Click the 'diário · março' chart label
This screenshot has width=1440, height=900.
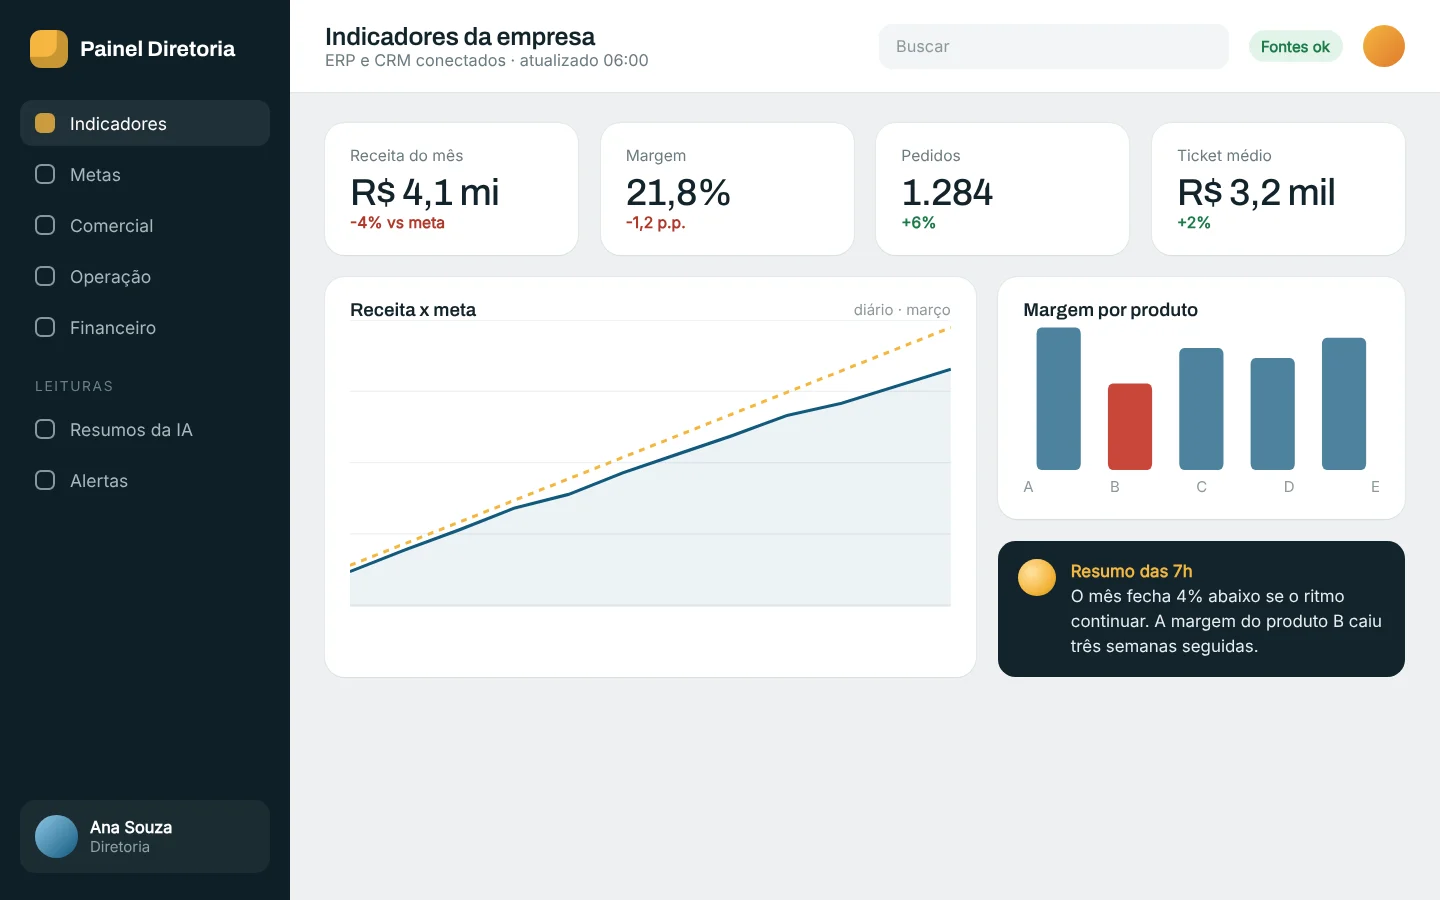click(x=902, y=310)
